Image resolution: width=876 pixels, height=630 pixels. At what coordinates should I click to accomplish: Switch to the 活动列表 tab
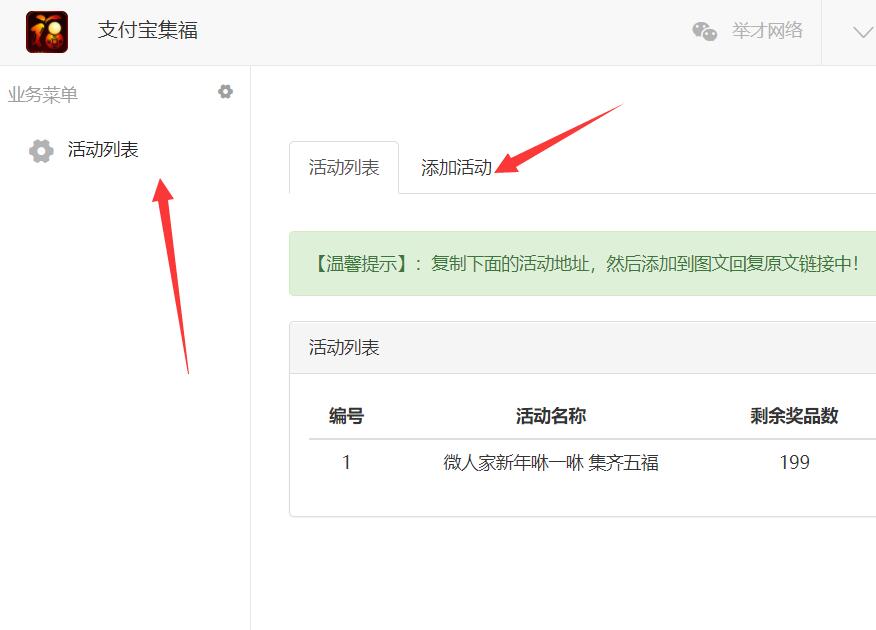(x=344, y=168)
